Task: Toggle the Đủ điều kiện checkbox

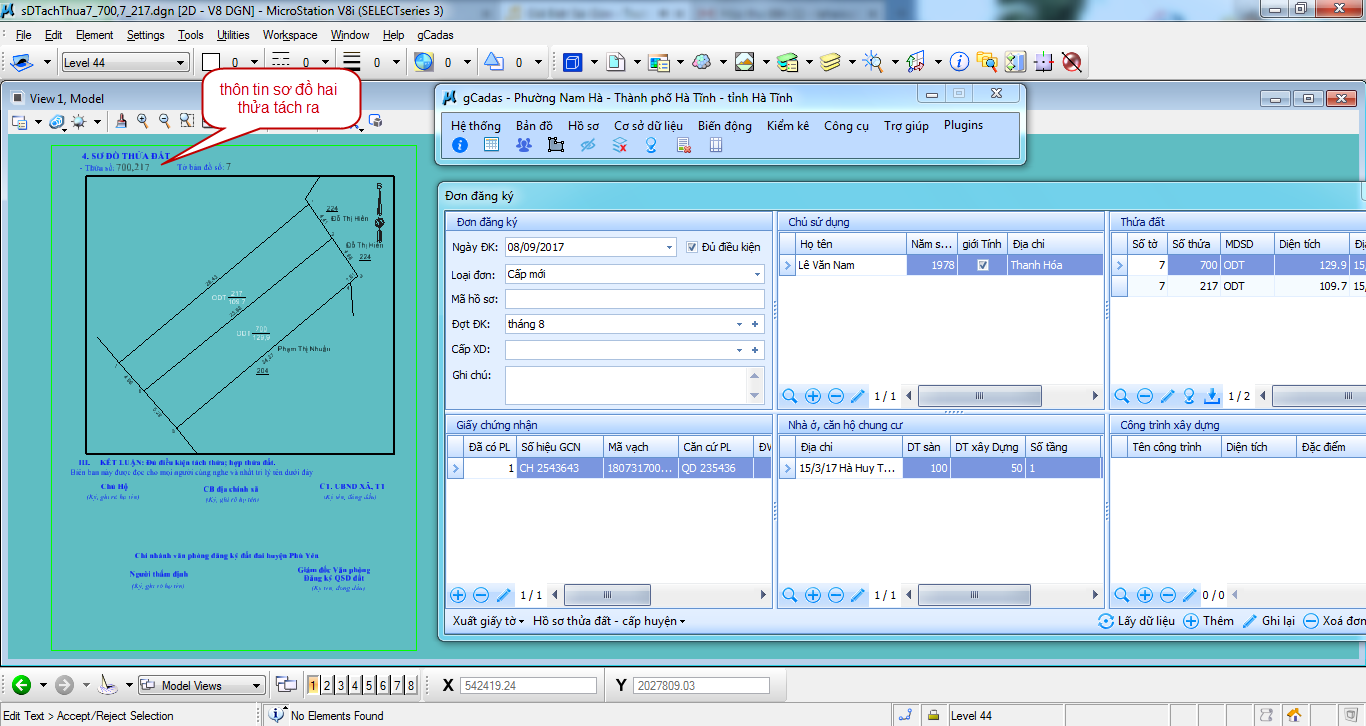Action: click(x=693, y=247)
